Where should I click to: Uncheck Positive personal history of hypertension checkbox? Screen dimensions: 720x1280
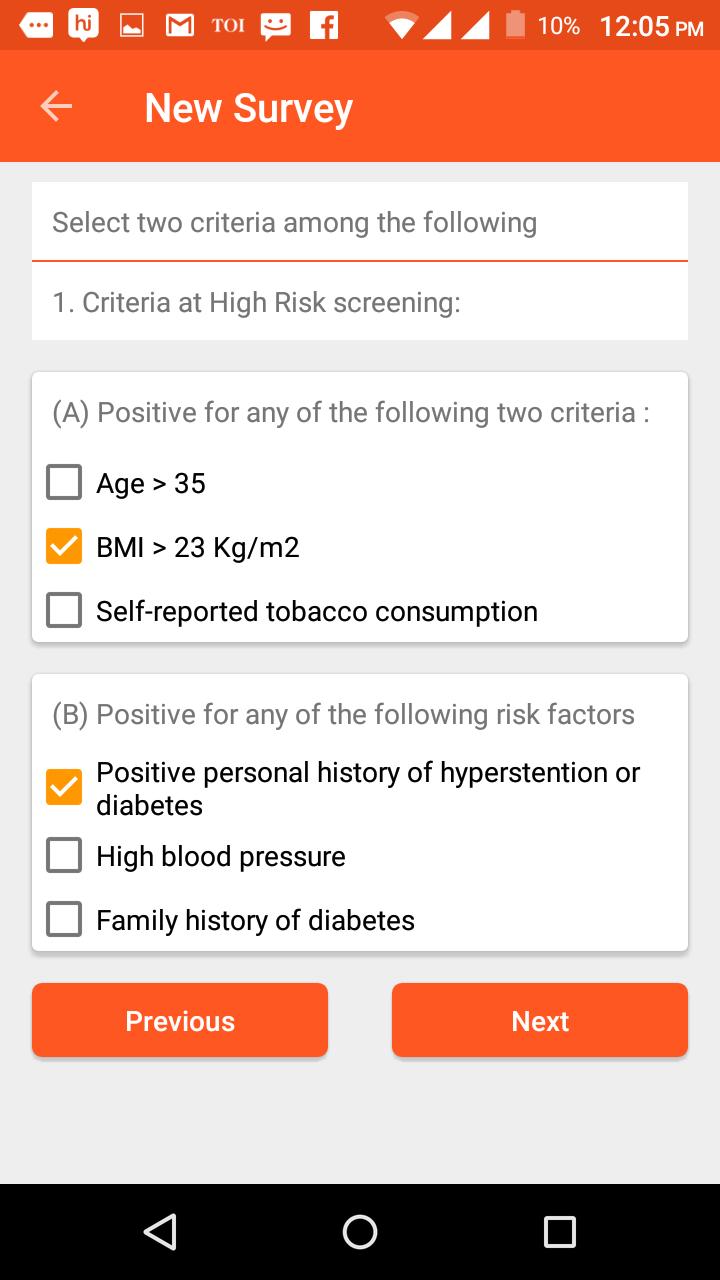click(64, 788)
